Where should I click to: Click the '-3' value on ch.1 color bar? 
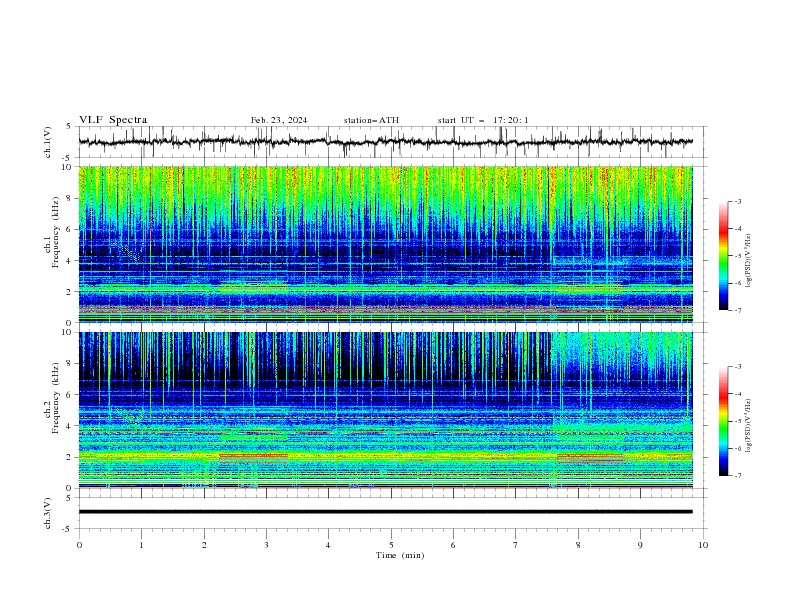click(x=737, y=201)
